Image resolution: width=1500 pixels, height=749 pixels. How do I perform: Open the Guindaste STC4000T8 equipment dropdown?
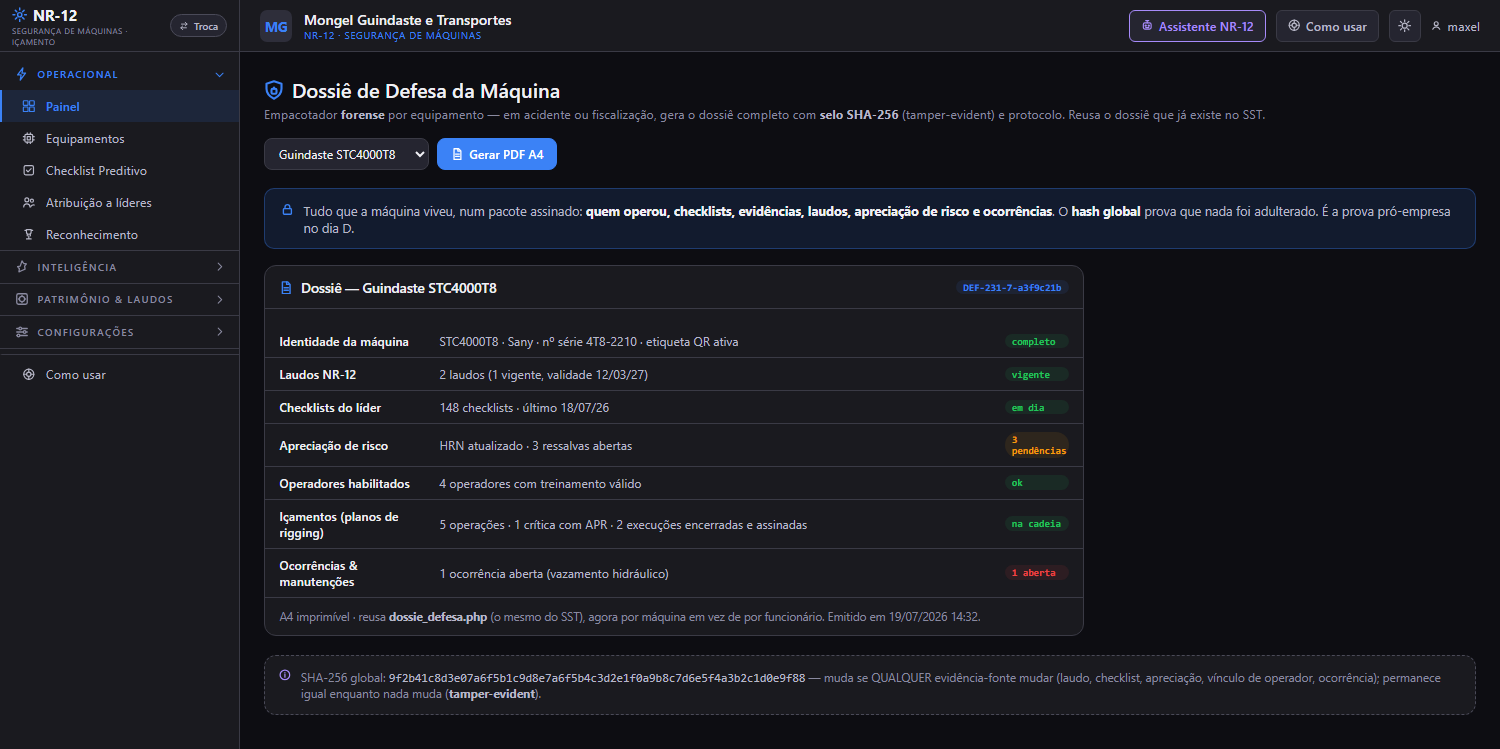click(x=346, y=154)
